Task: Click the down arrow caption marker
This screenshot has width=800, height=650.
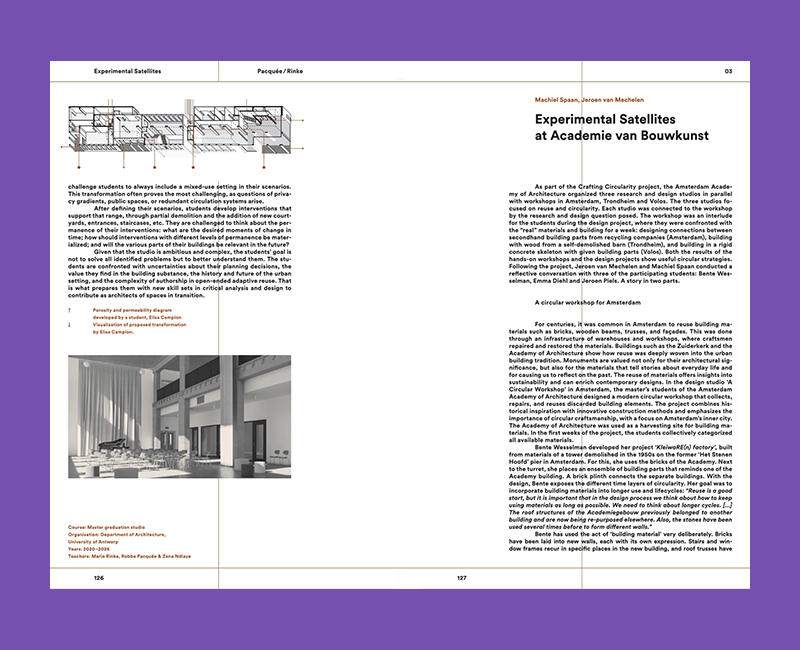Action: (x=69, y=324)
